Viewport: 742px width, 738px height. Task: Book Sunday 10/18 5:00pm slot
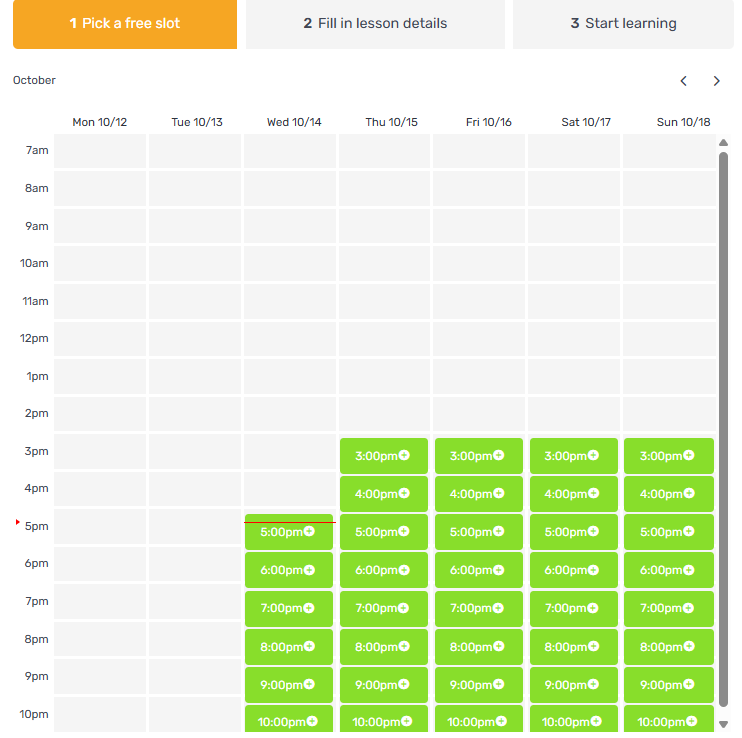pos(669,532)
